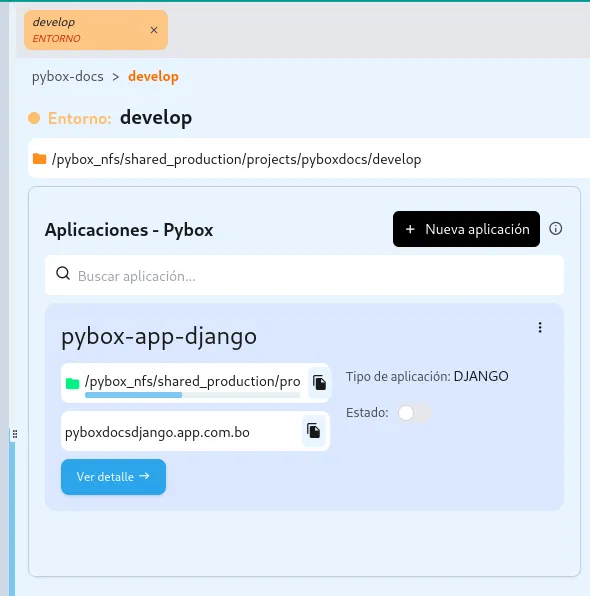Viewport: 590px width, 596px height.
Task: Click the pyboxdocsdjango.app.com.bo domain text
Action: tap(157, 433)
